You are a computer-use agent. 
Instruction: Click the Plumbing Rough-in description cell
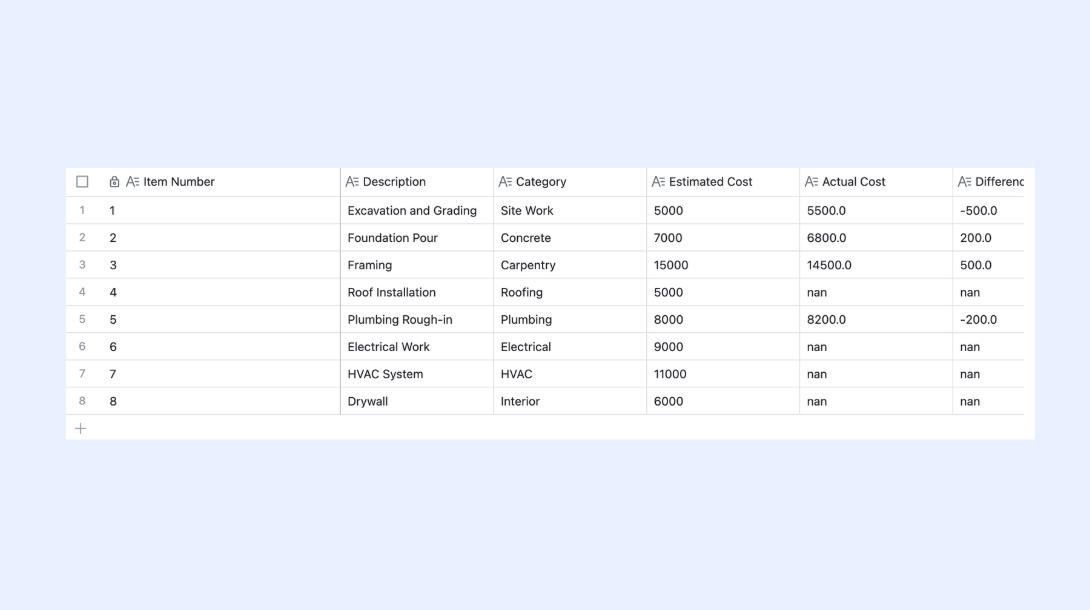[x=417, y=320]
